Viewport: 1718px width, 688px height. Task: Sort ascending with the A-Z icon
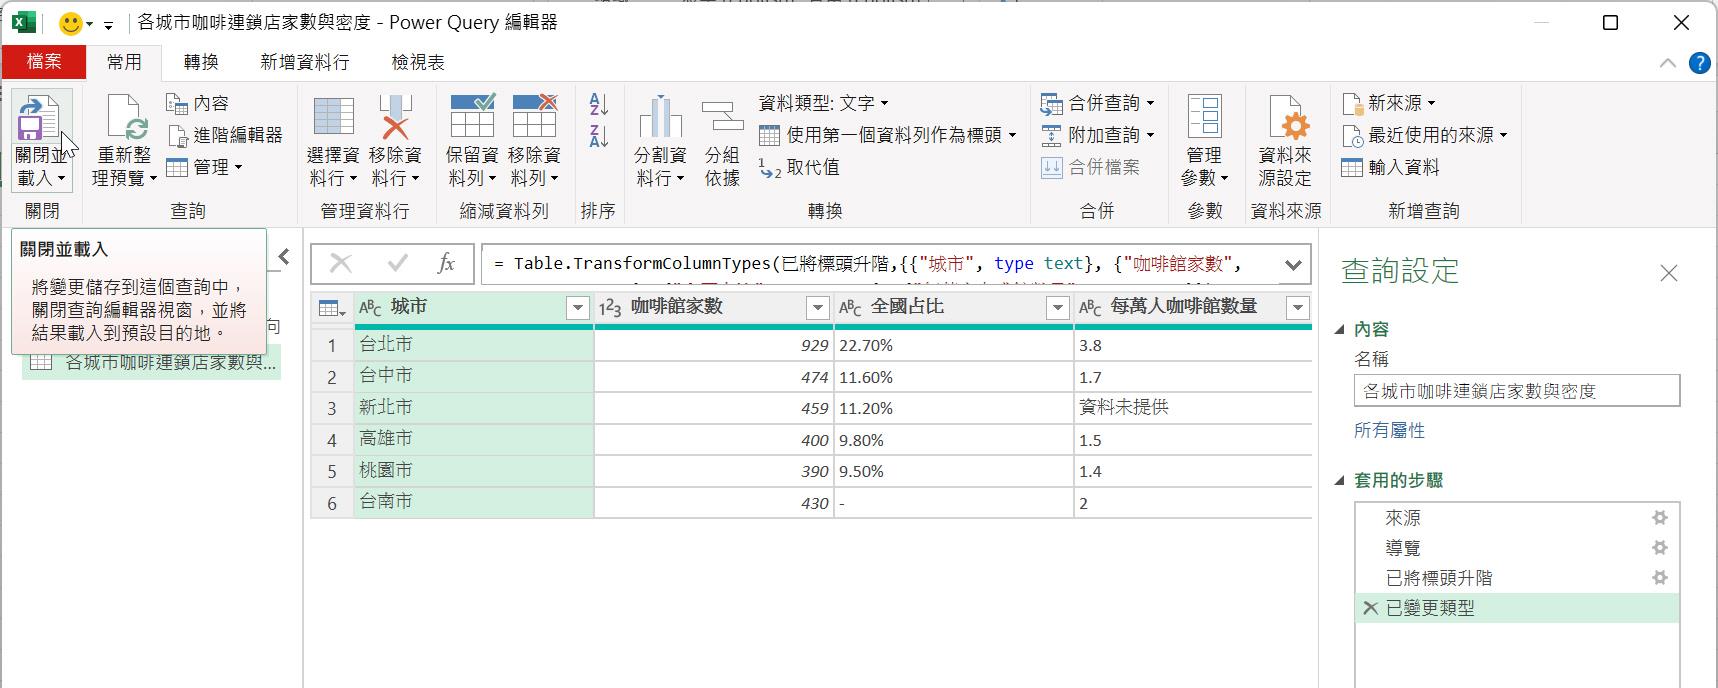[599, 104]
